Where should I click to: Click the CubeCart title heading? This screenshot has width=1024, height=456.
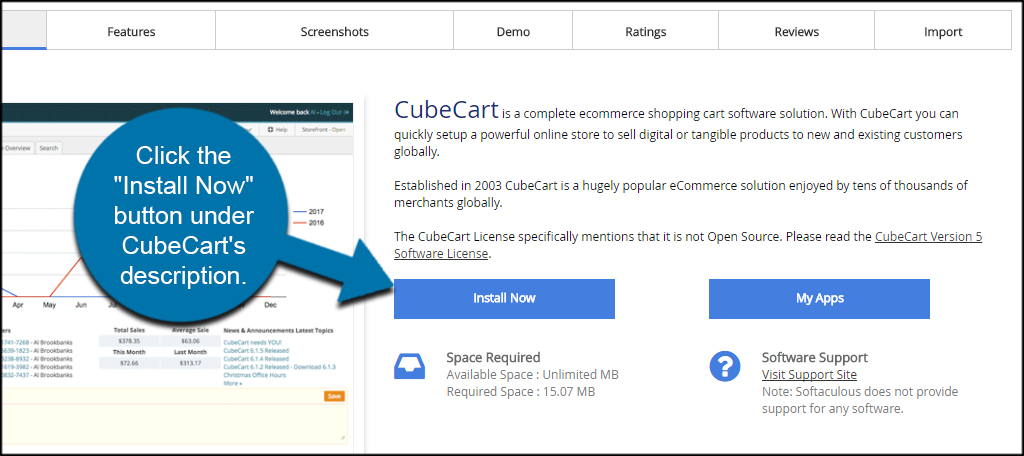pos(447,110)
